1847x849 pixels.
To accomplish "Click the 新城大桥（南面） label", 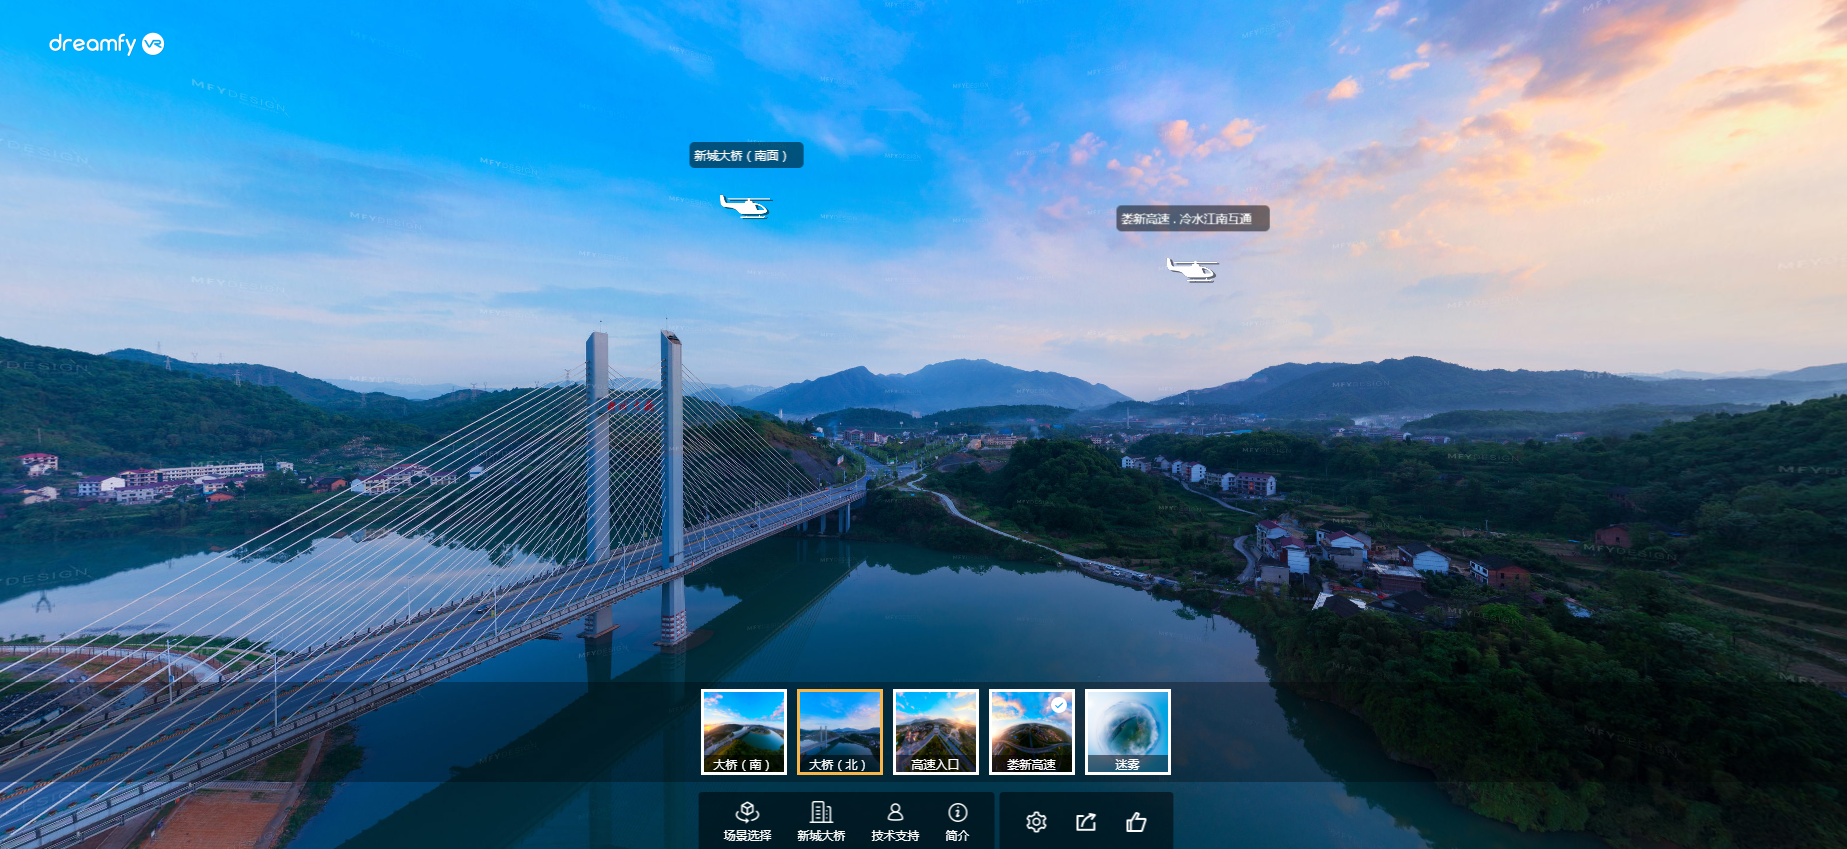I will (745, 156).
